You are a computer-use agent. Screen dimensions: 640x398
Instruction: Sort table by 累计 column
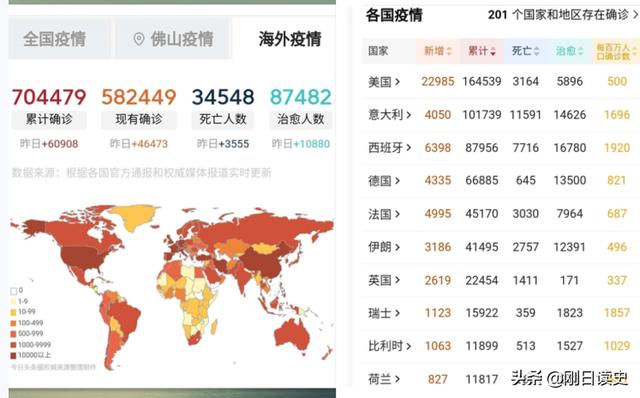[x=482, y=51]
